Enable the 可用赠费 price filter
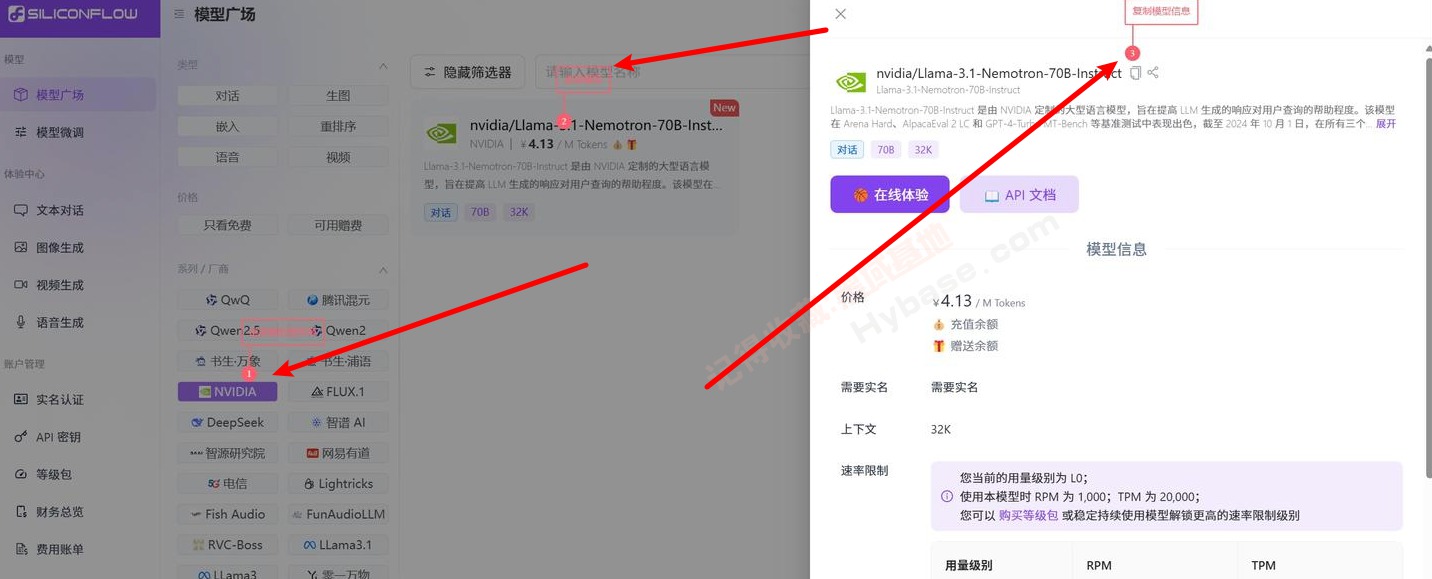 pyautogui.click(x=338, y=226)
